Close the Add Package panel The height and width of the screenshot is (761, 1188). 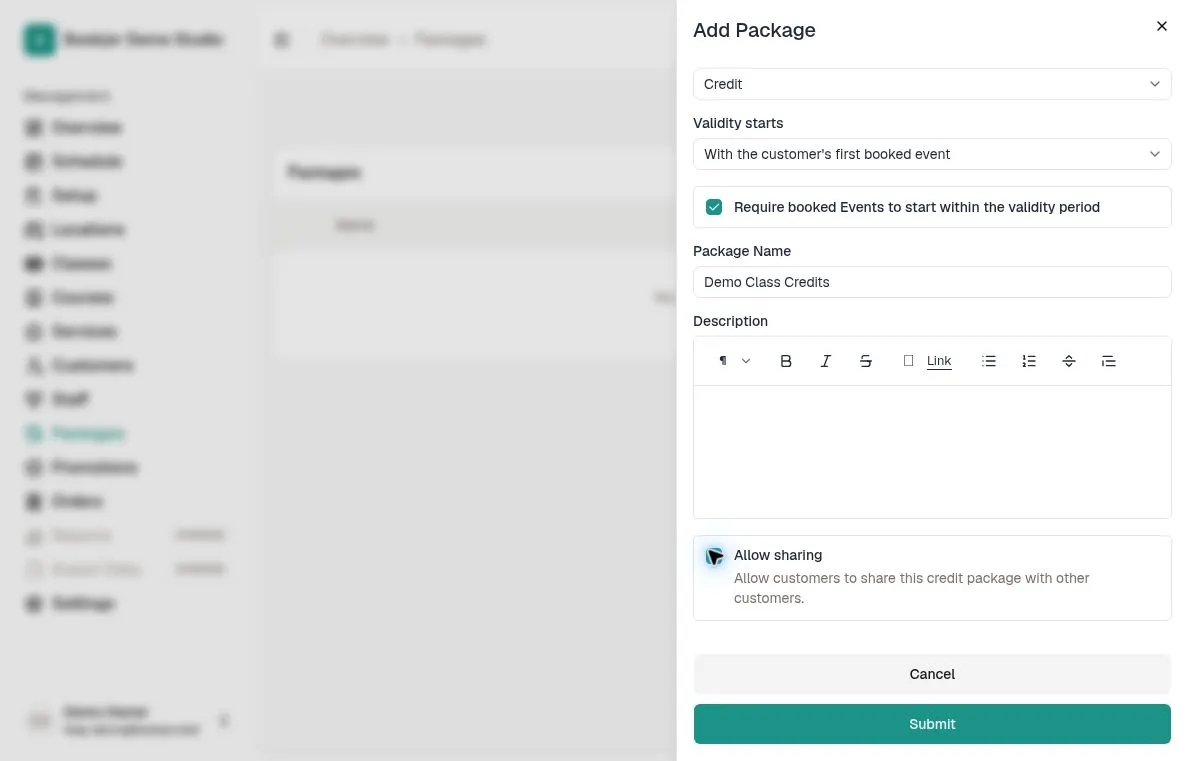pos(1161,27)
